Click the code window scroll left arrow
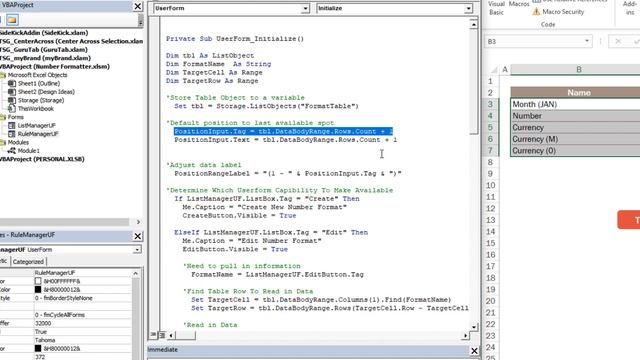The image size is (640, 360). click(171, 336)
